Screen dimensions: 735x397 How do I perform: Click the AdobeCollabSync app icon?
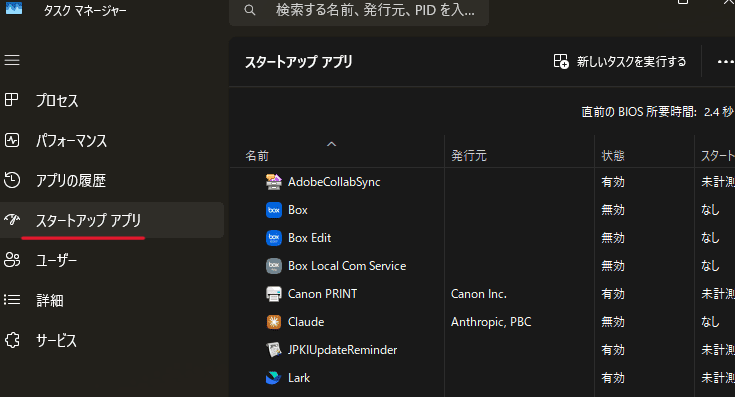point(274,182)
